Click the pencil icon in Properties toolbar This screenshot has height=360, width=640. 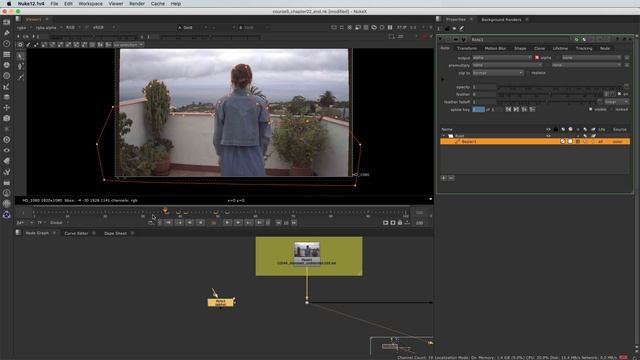(x=462, y=29)
